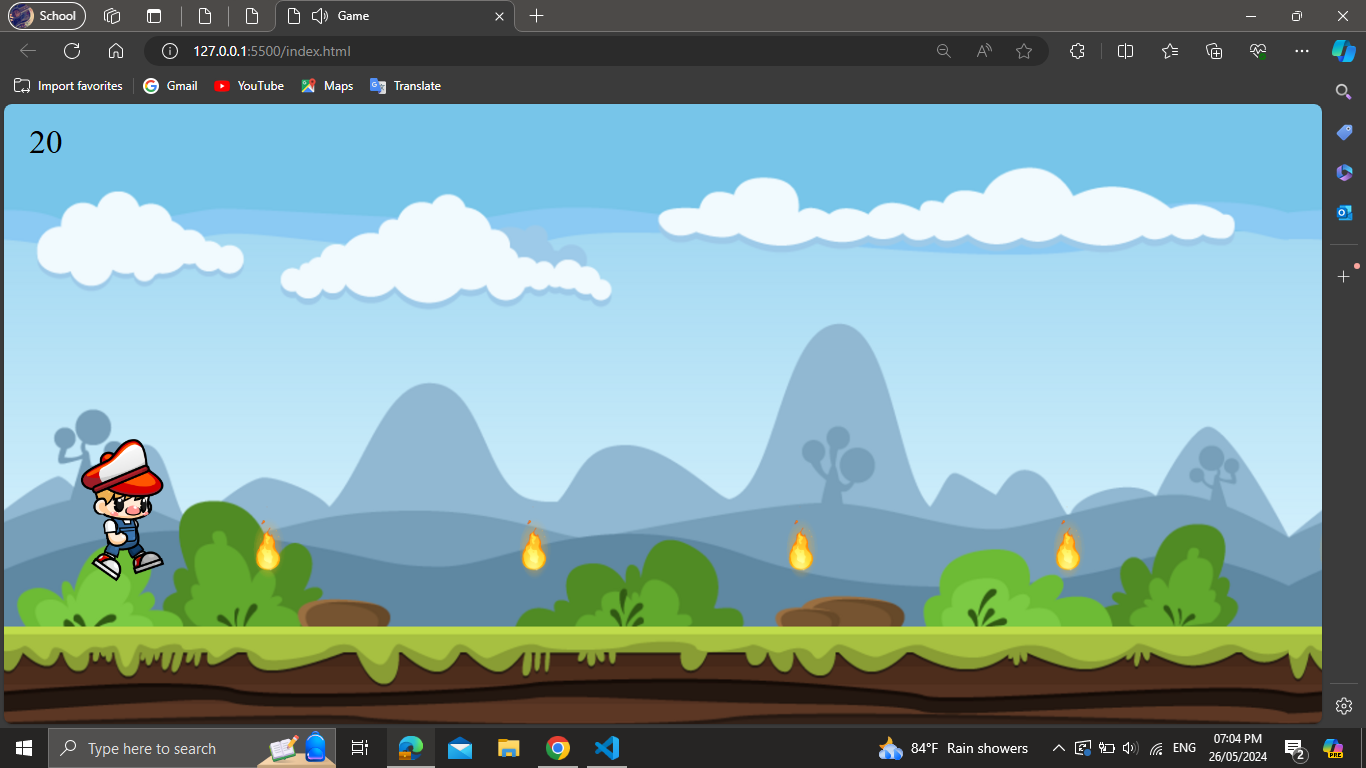Image resolution: width=1366 pixels, height=768 pixels.
Task: Click the score text 20
Action: pos(46,143)
